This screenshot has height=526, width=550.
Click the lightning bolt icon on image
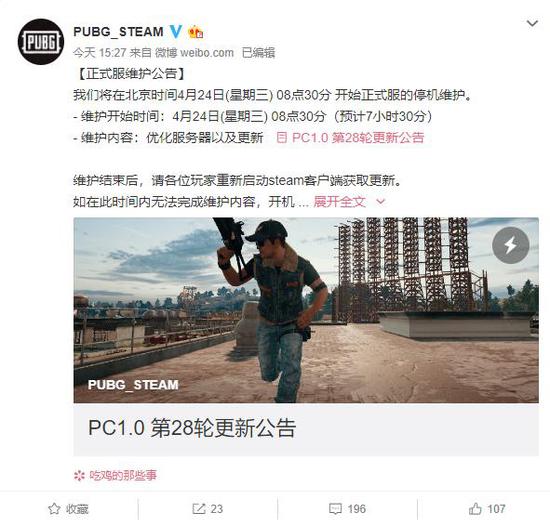coord(510,245)
